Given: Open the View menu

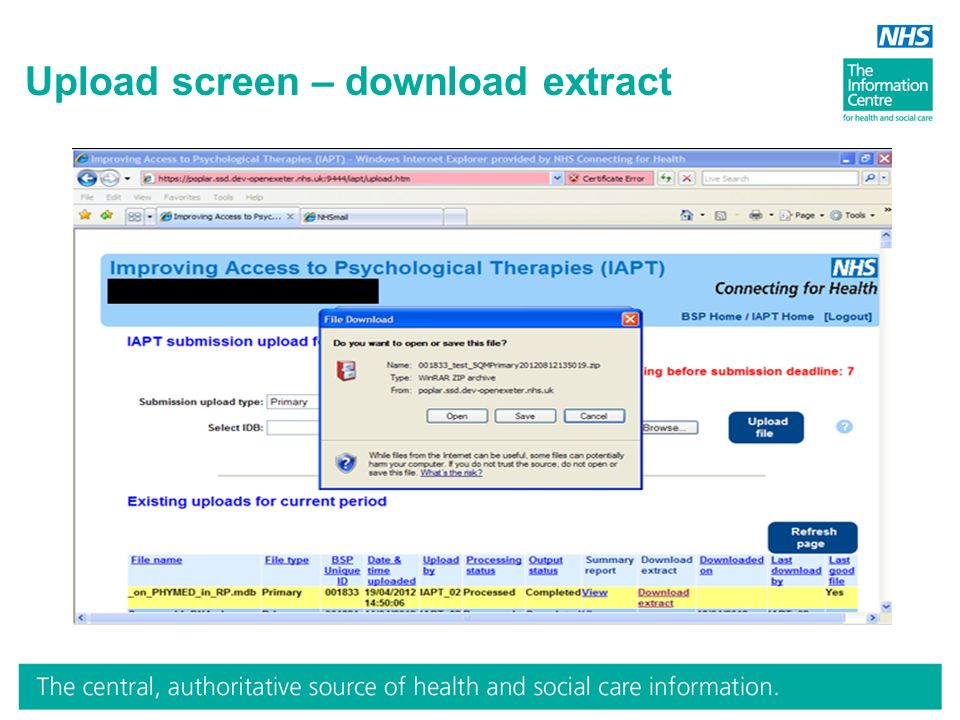Looking at the screenshot, I should 142,197.
